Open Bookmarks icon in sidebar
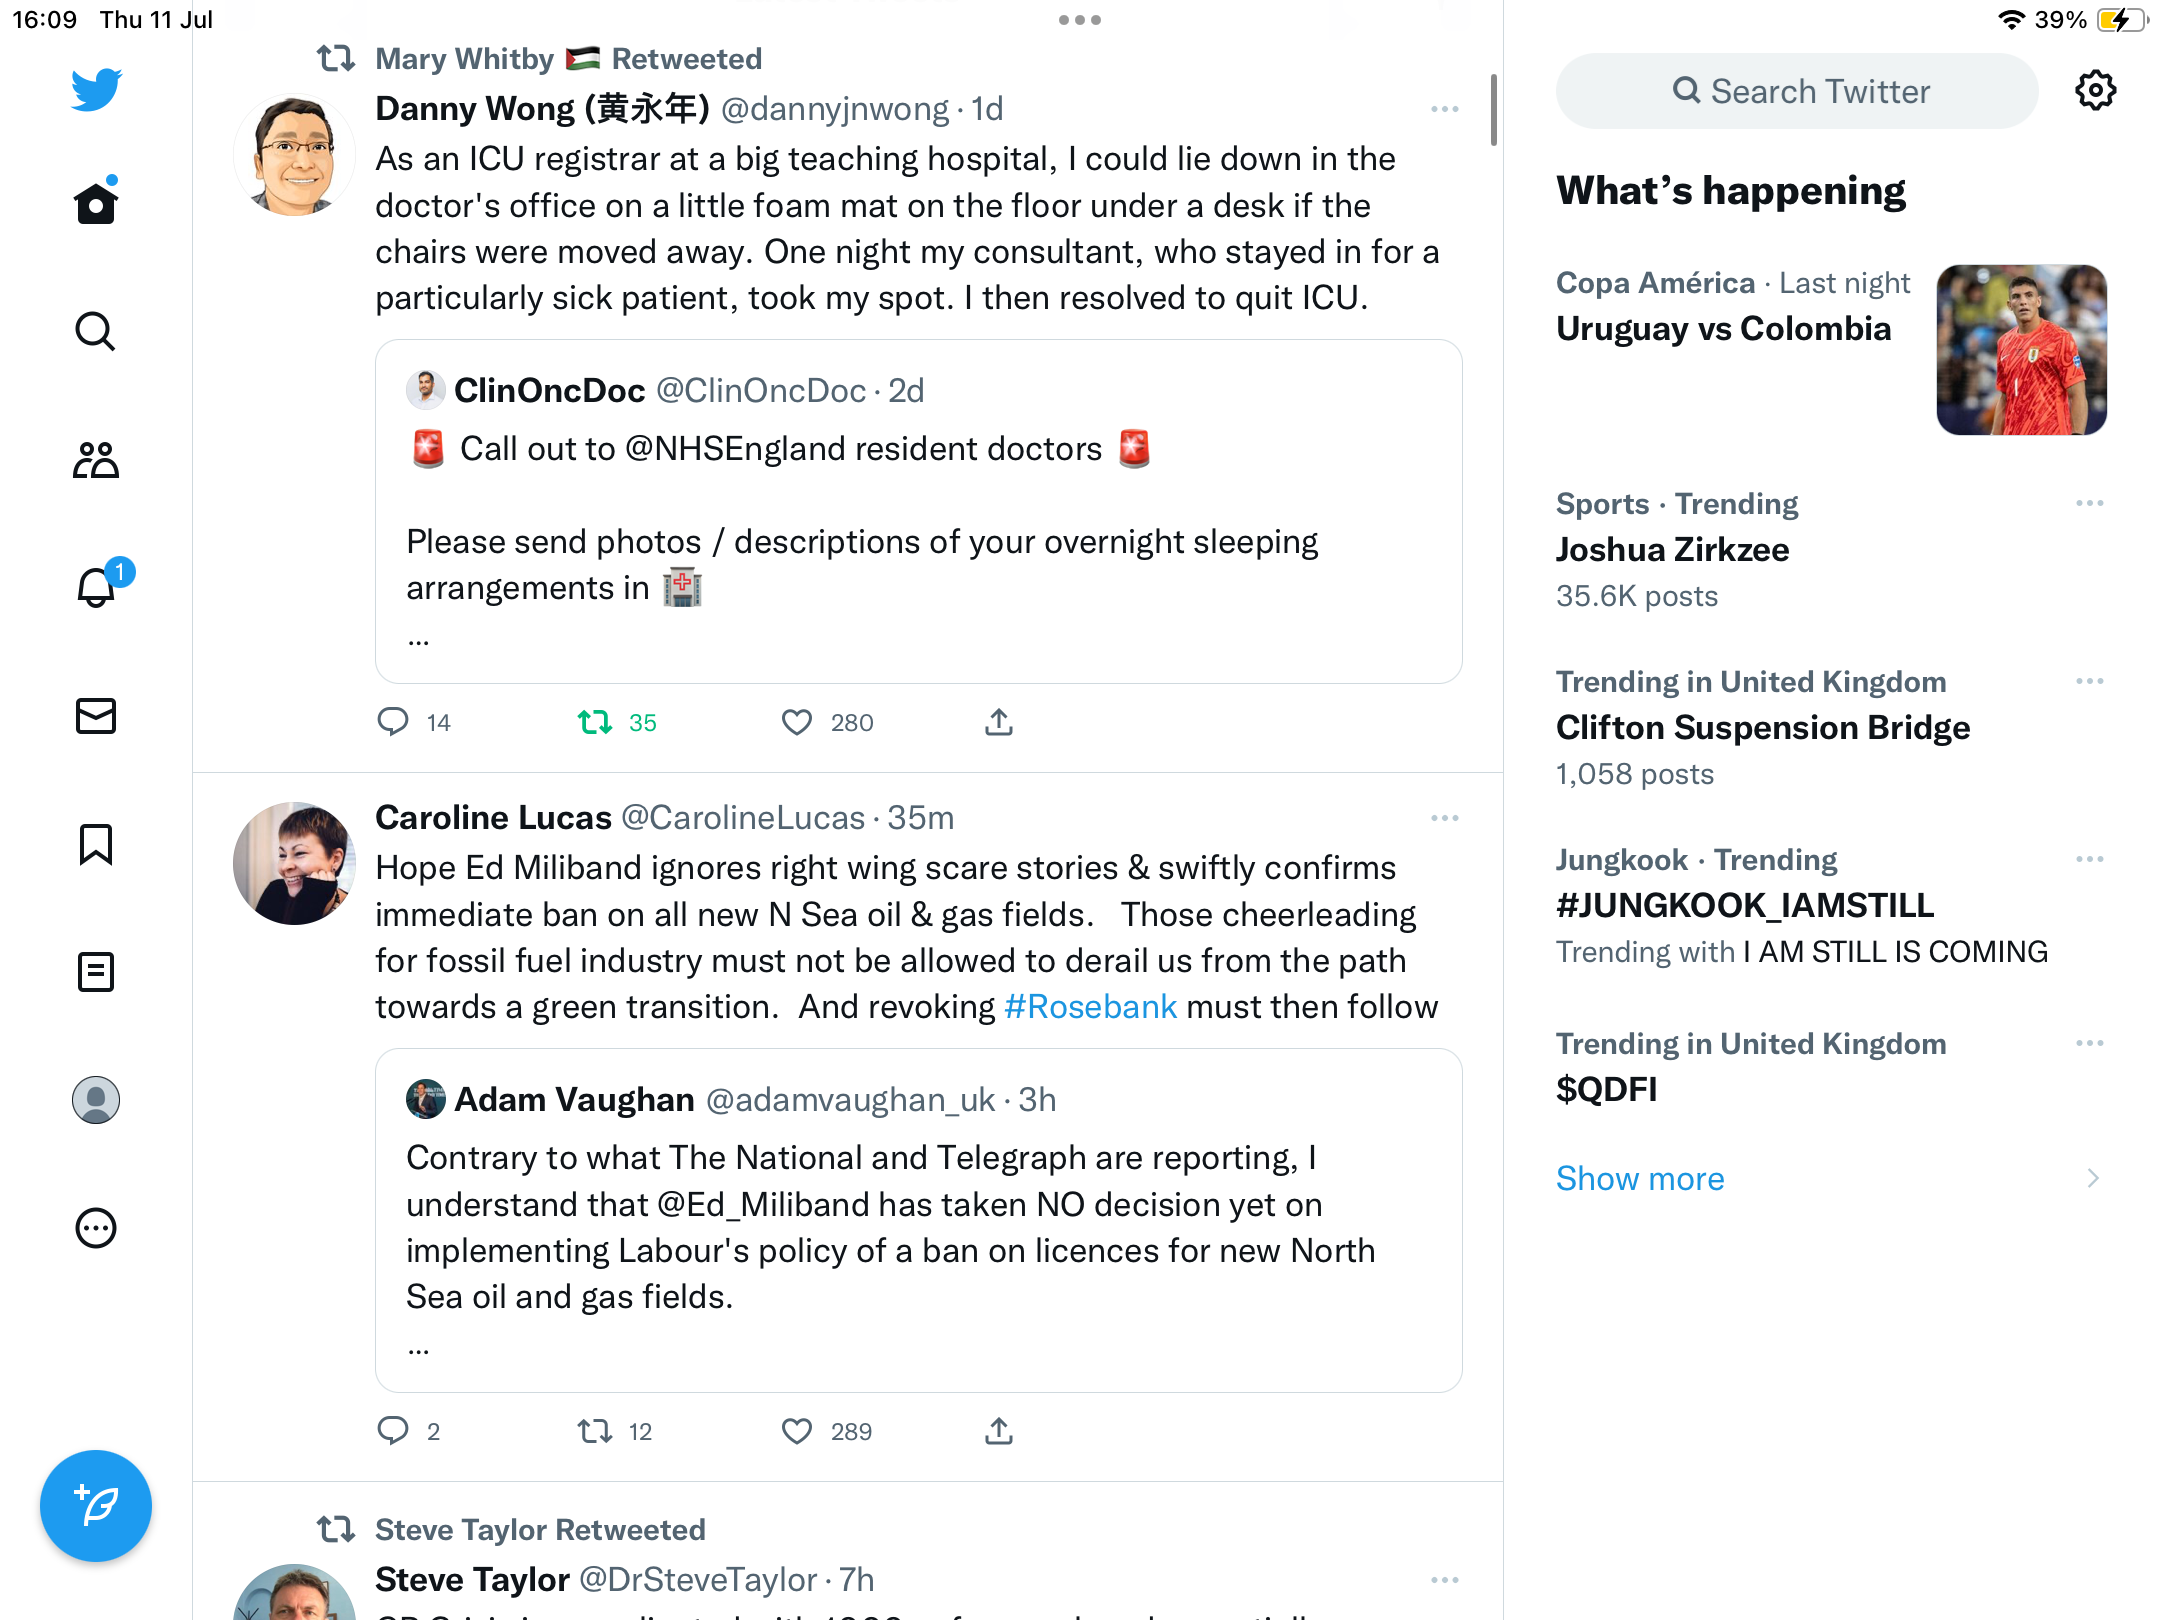Image resolution: width=2160 pixels, height=1620 pixels. 96,844
